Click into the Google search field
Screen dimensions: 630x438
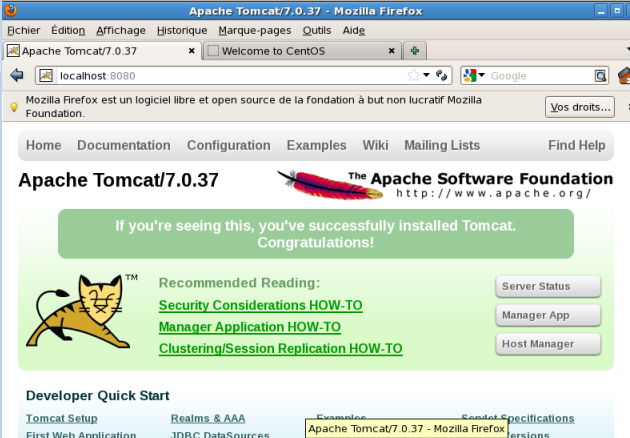[540, 76]
